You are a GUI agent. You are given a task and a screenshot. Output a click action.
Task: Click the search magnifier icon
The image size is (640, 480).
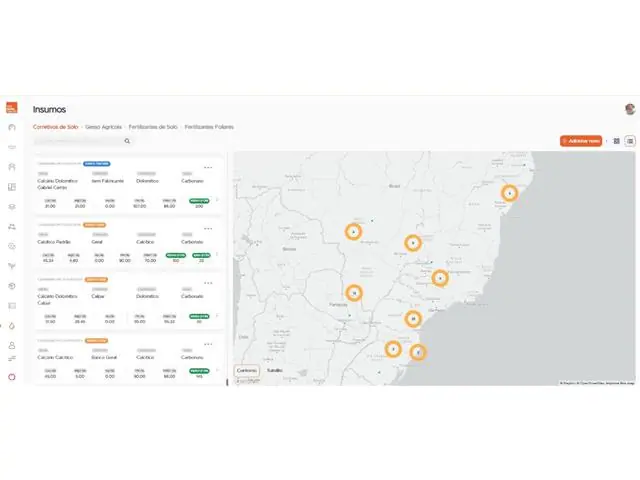127,141
